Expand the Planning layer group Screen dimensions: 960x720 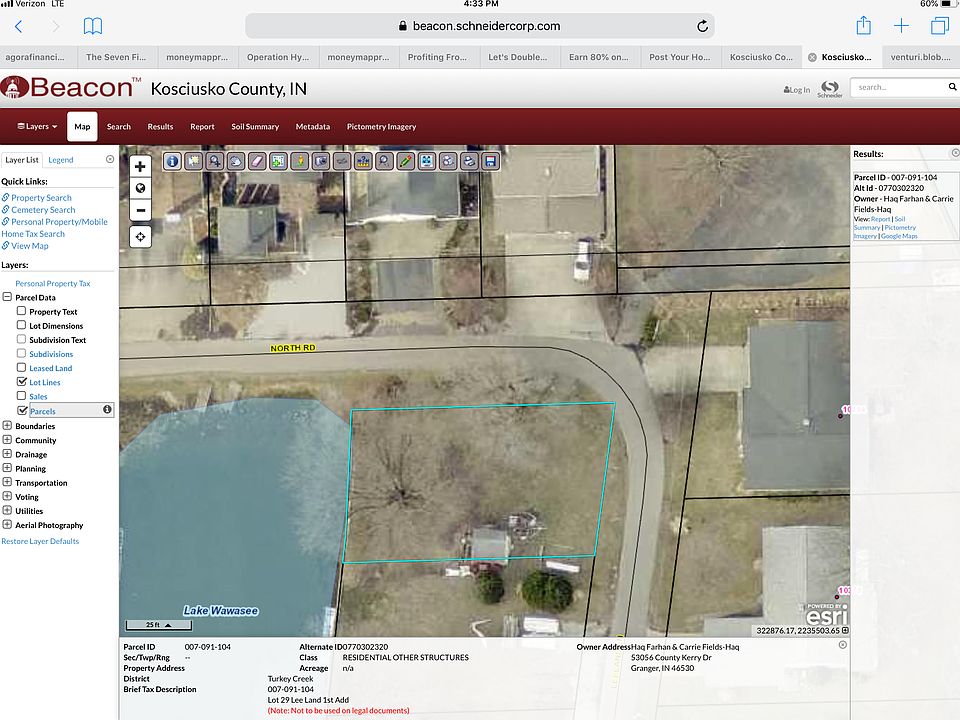[x=7, y=467]
